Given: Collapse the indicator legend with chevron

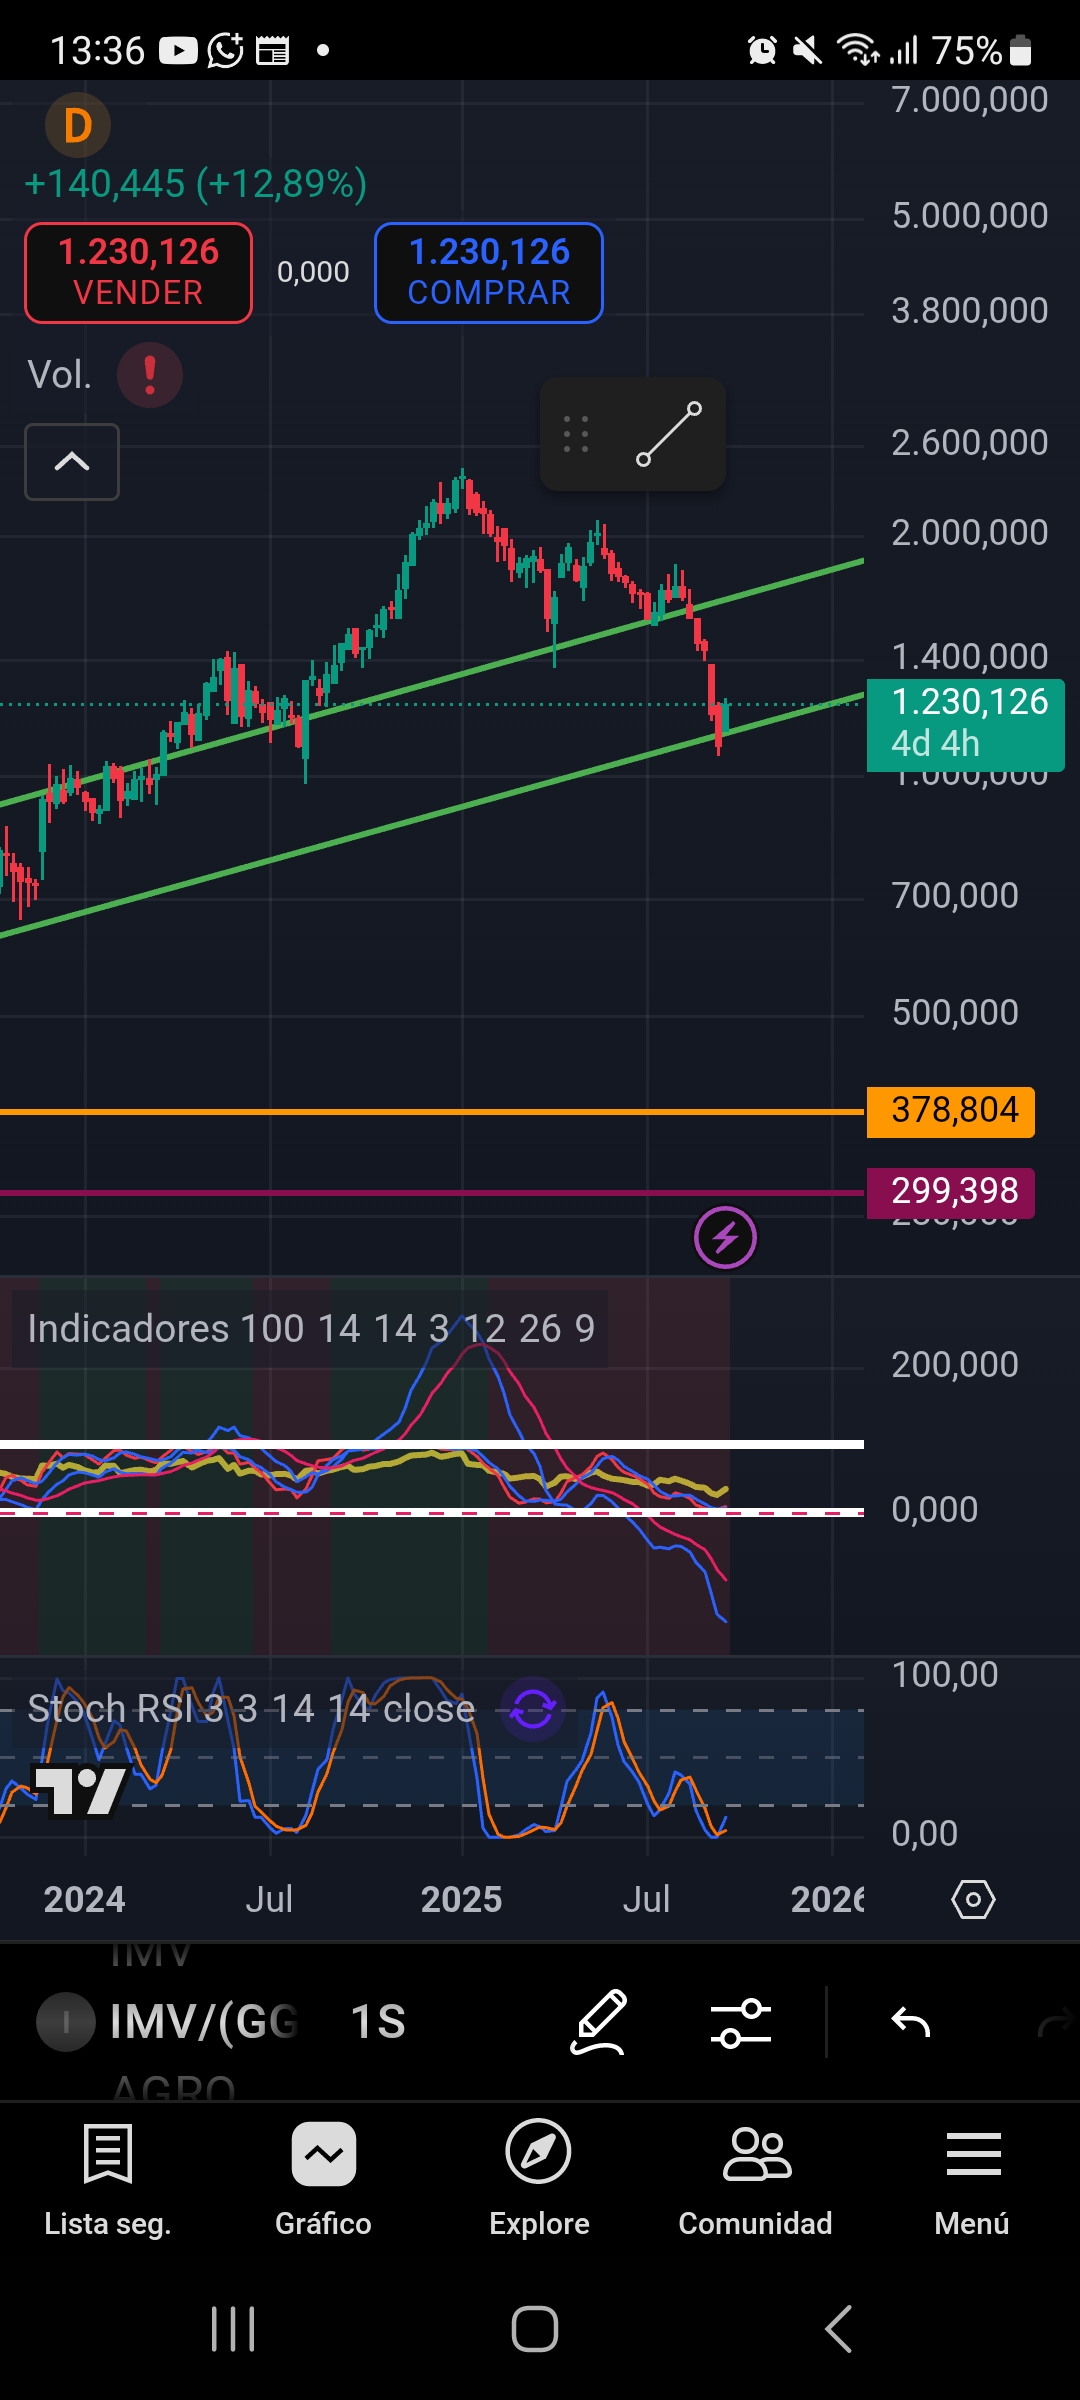Looking at the screenshot, I should click(72, 462).
